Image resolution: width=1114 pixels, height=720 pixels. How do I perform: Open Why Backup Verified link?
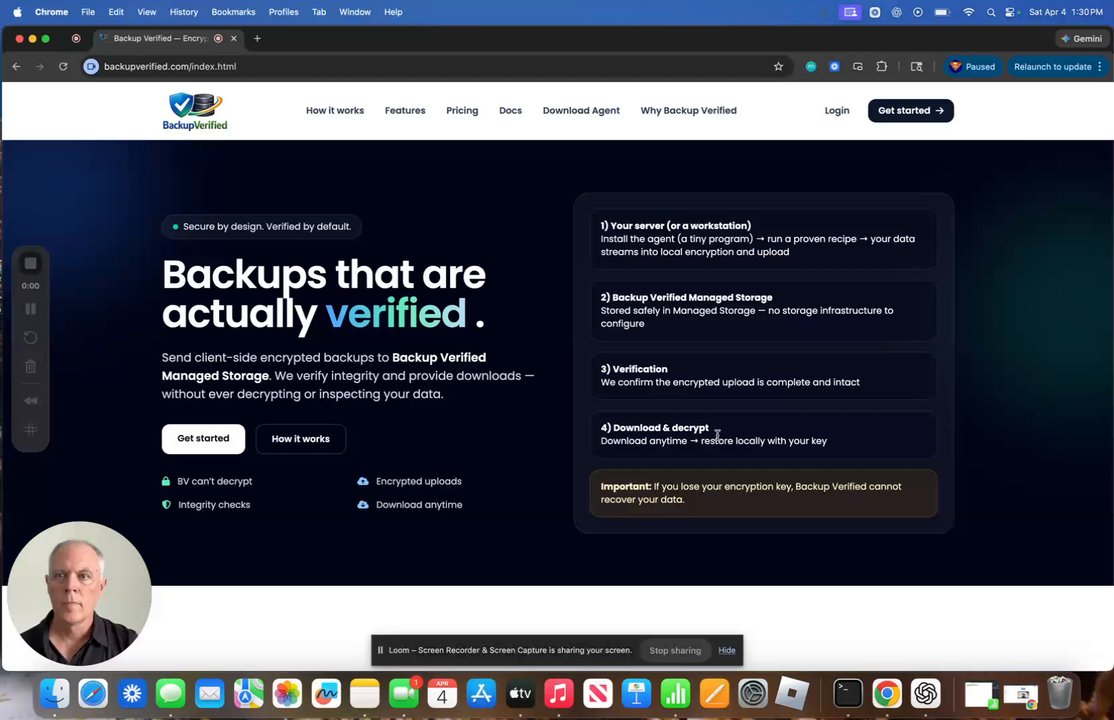click(x=688, y=111)
